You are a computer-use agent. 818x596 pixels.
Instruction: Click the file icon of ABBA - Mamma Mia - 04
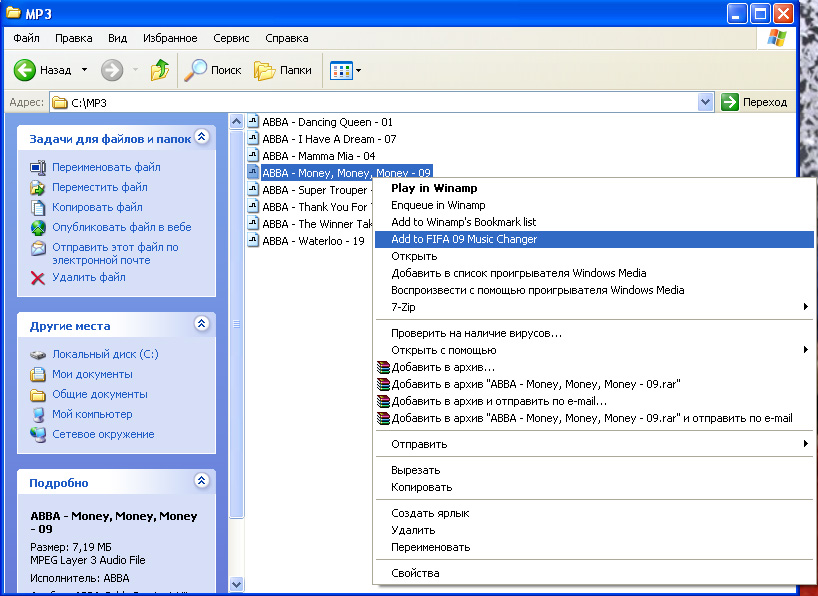click(253, 156)
